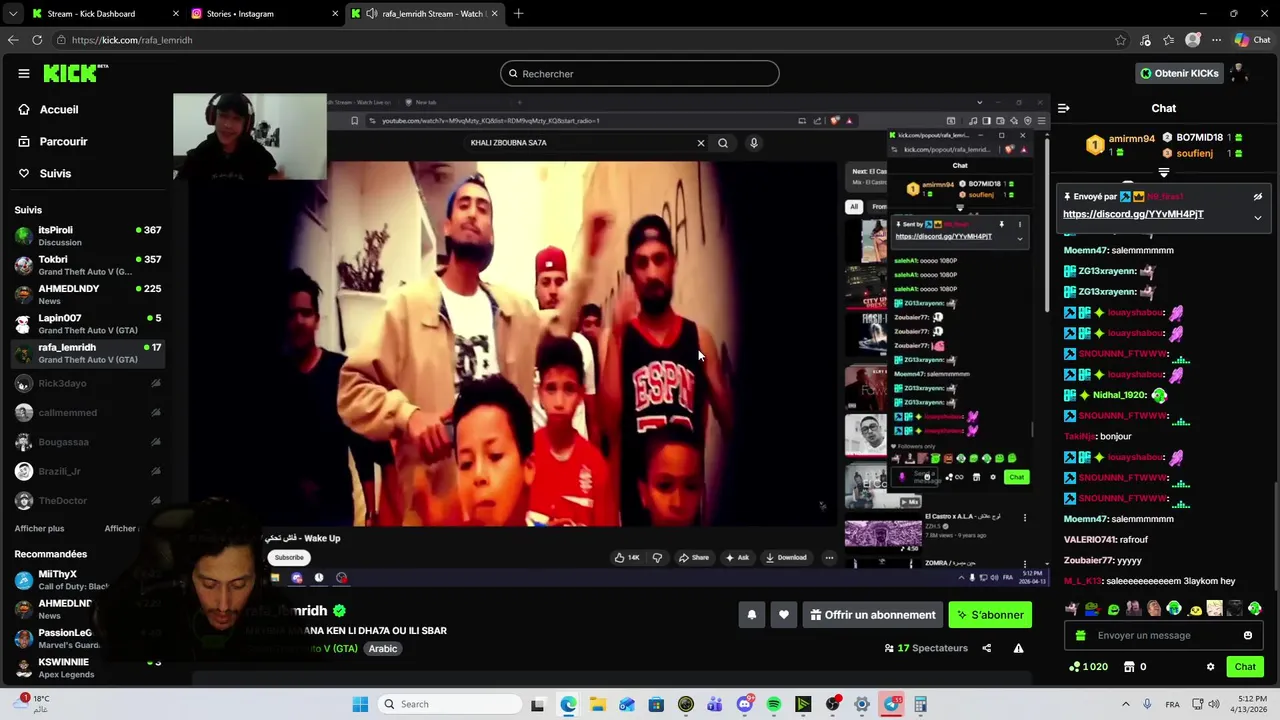
Task: Open offline channel Rick3dayo
Action: click(x=88, y=383)
